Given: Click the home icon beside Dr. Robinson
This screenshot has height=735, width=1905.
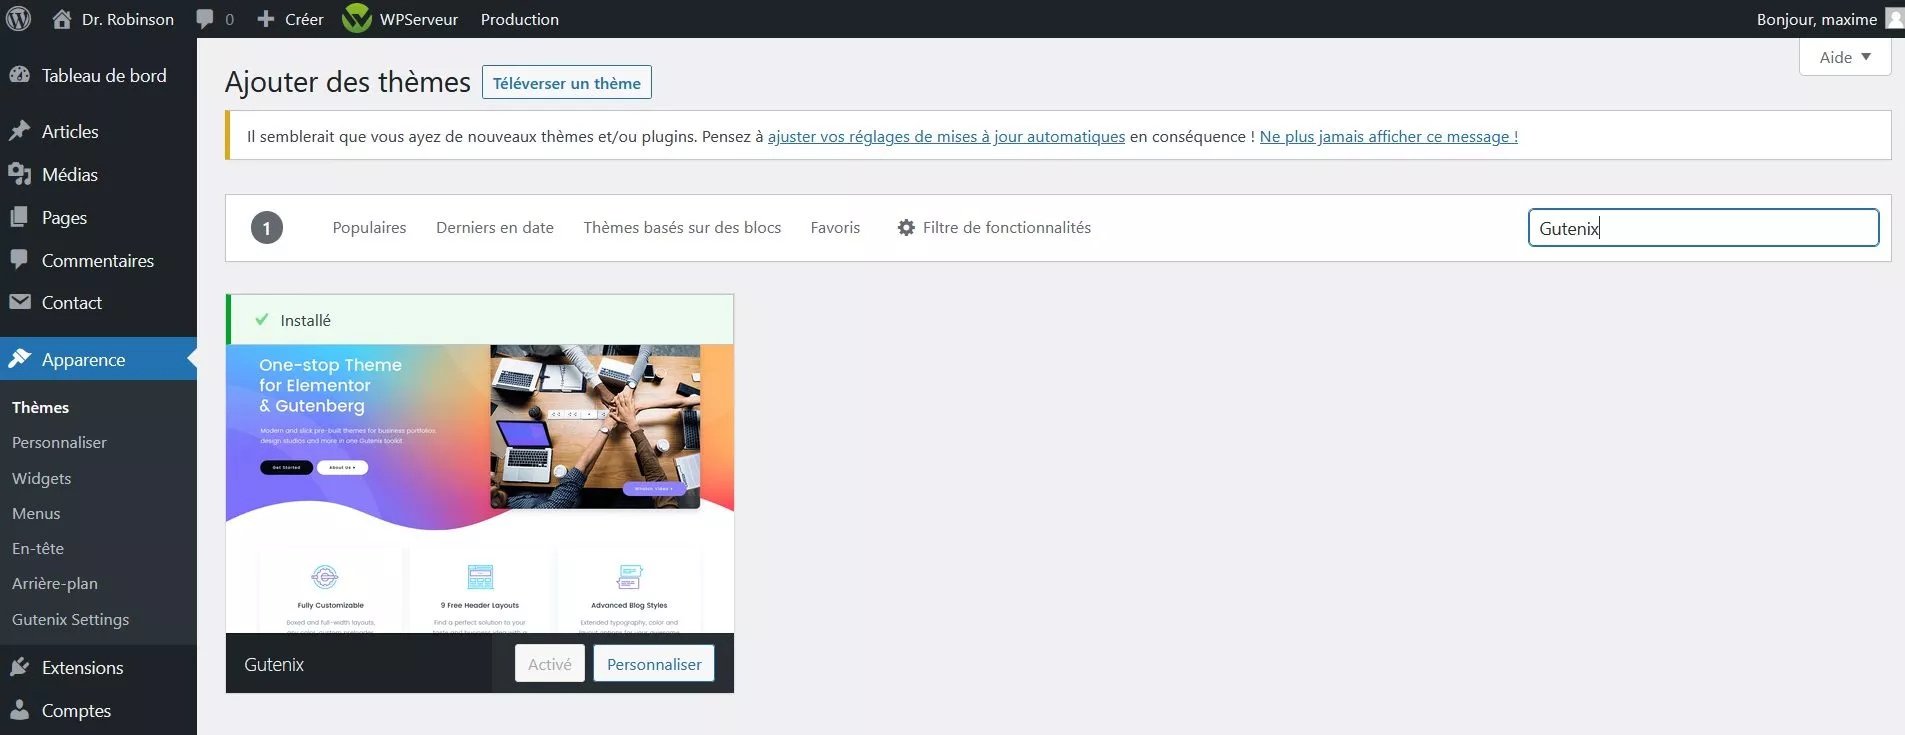Looking at the screenshot, I should [x=62, y=19].
